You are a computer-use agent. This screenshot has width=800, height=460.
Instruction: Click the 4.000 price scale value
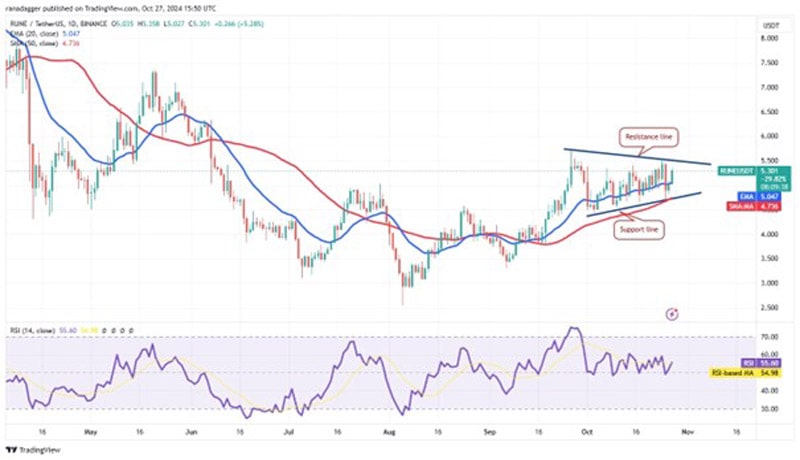coord(769,234)
